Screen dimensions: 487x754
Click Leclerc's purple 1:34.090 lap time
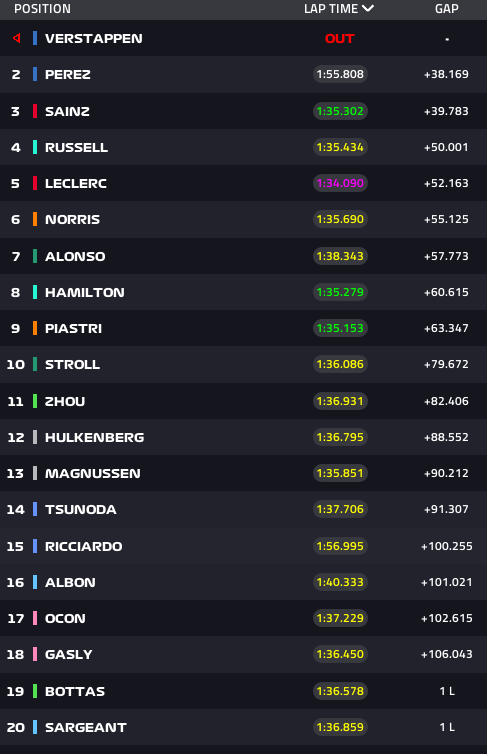(x=340, y=183)
